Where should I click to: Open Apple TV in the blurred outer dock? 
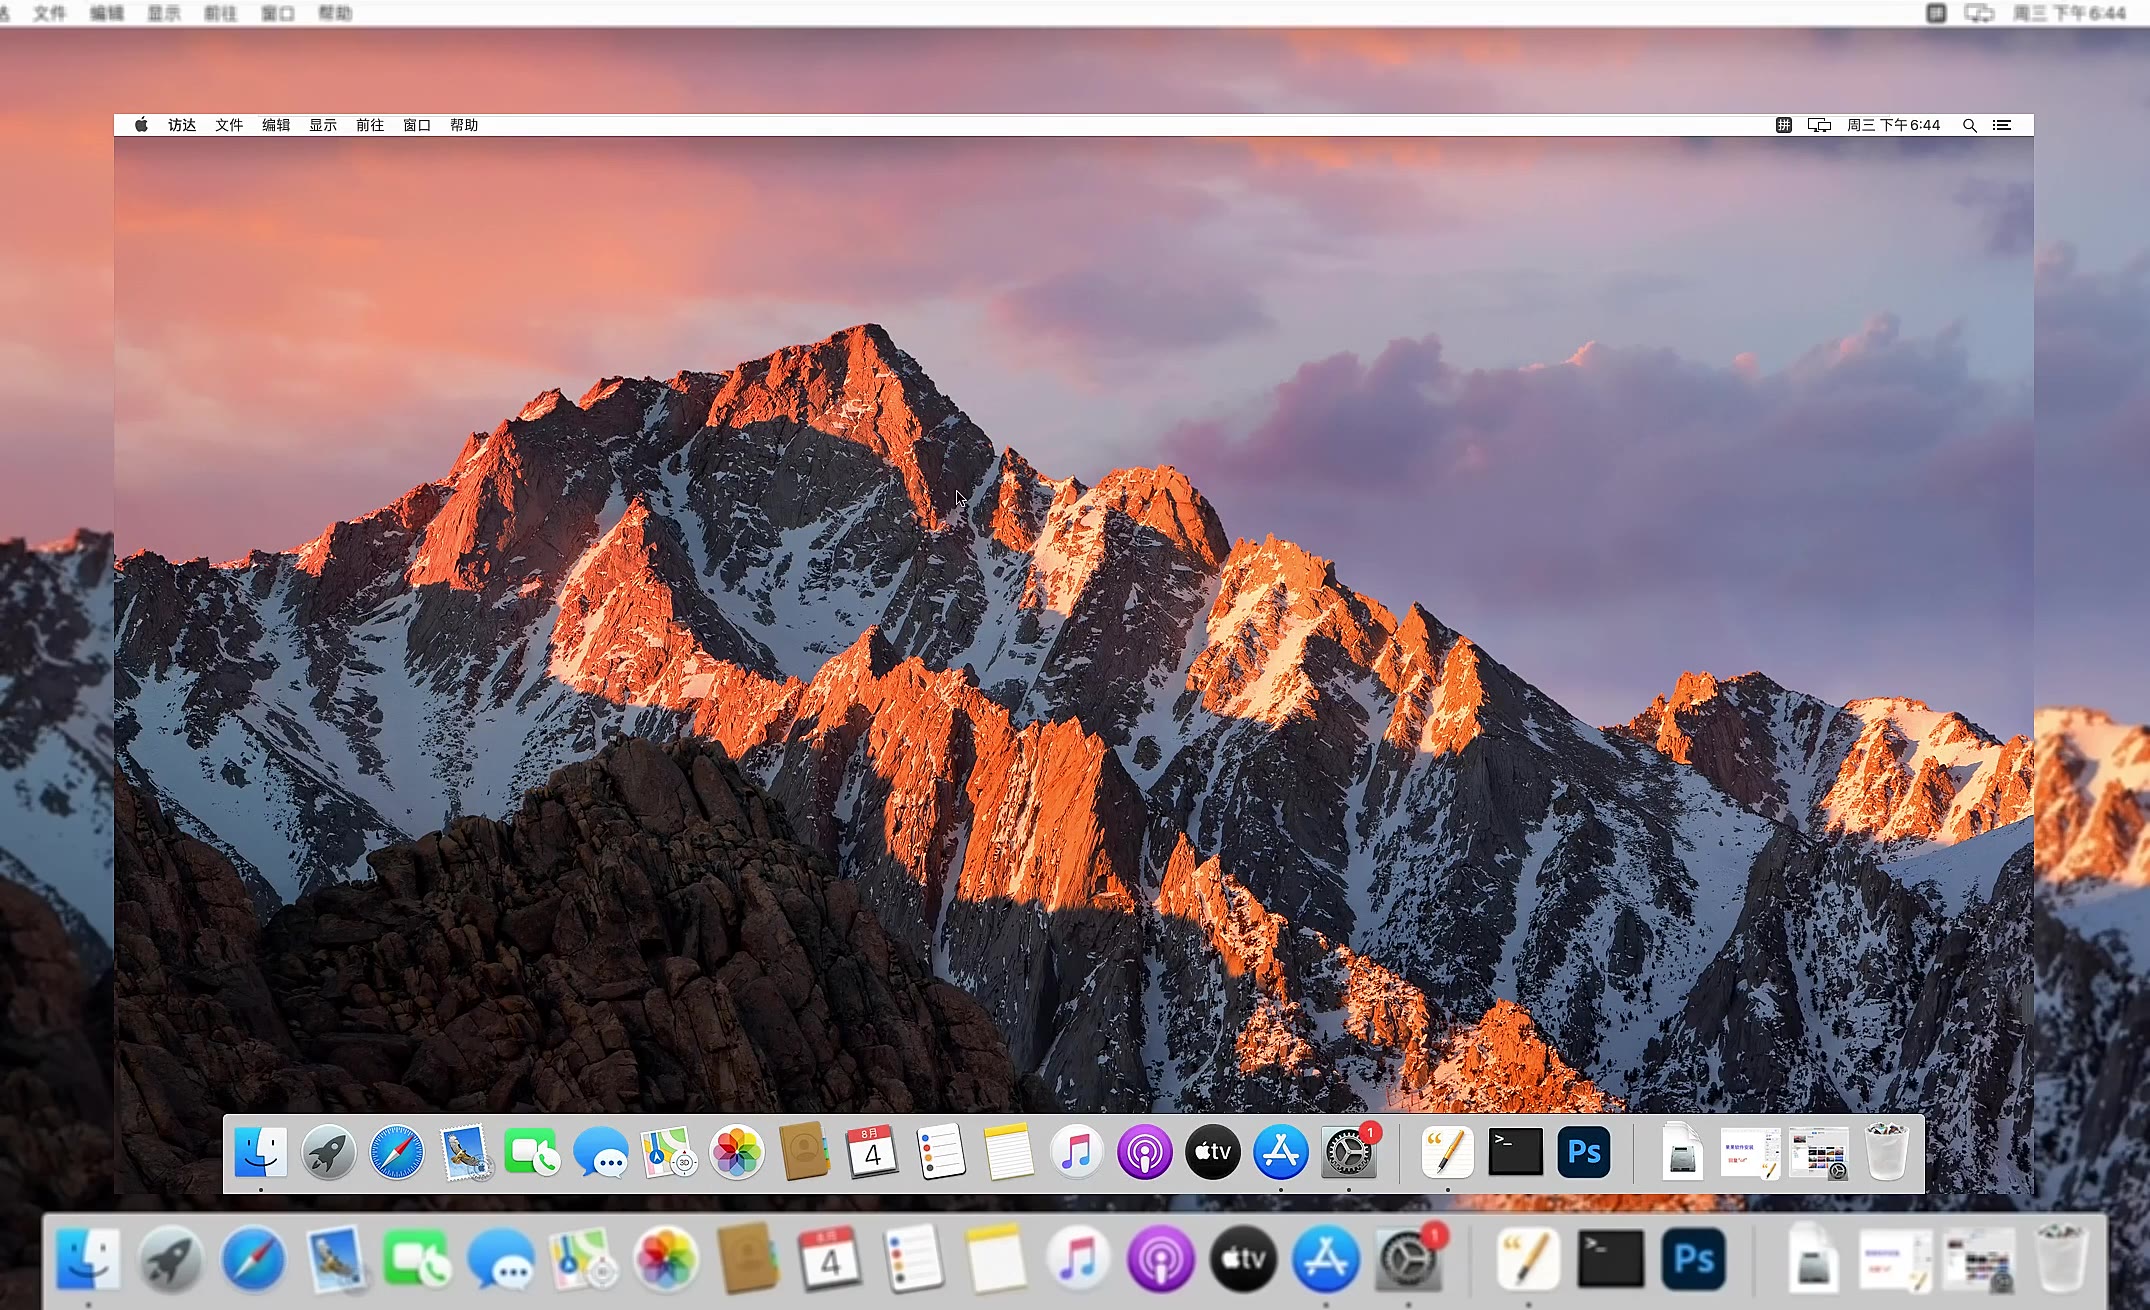coord(1243,1259)
